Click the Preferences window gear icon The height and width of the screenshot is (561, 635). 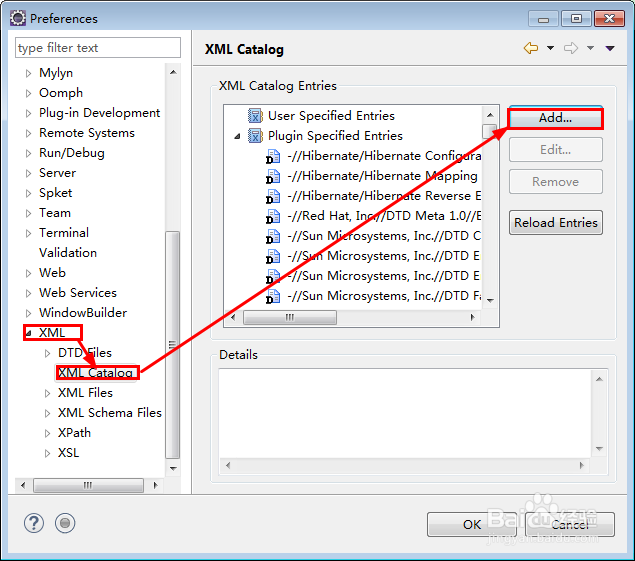[x=18, y=18]
